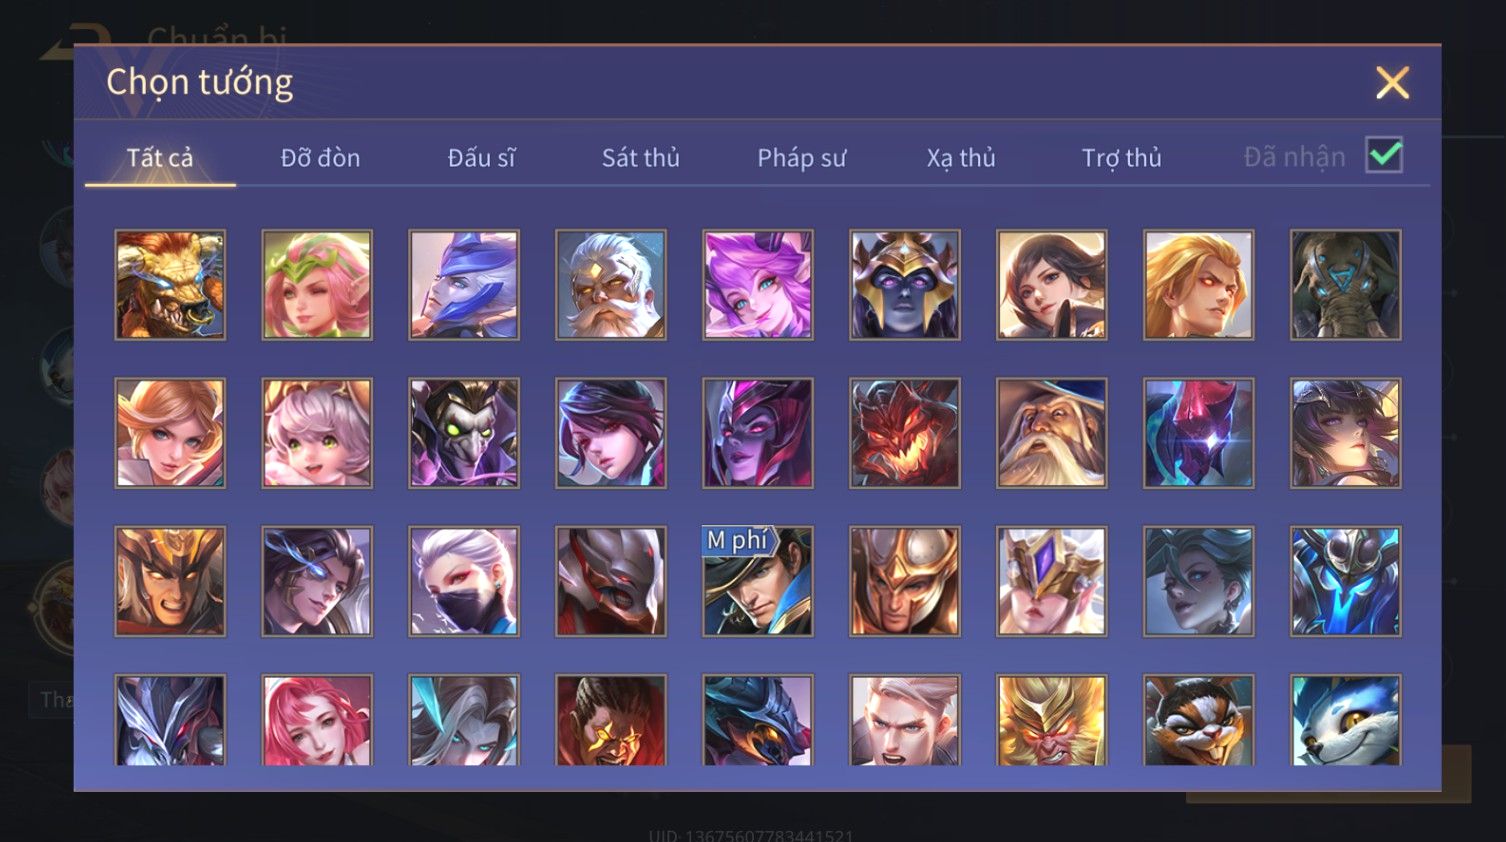
Task: Choose the golden monkey king hero
Action: 1052,720
